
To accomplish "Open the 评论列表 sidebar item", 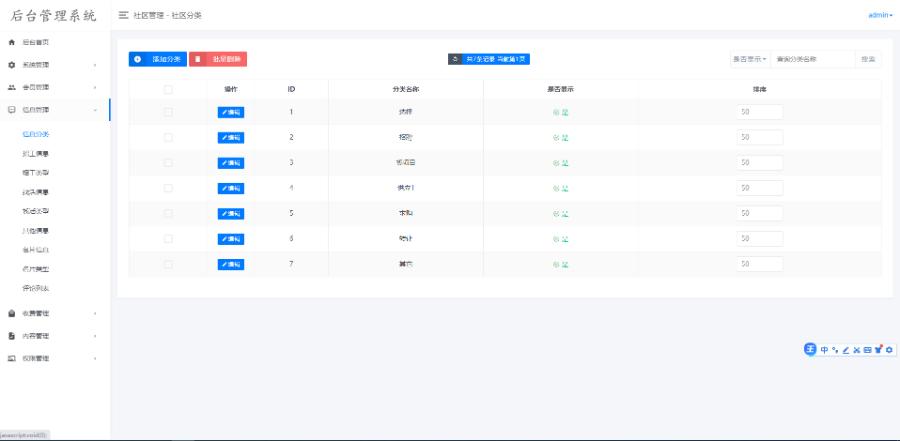I will pyautogui.click(x=36, y=288).
